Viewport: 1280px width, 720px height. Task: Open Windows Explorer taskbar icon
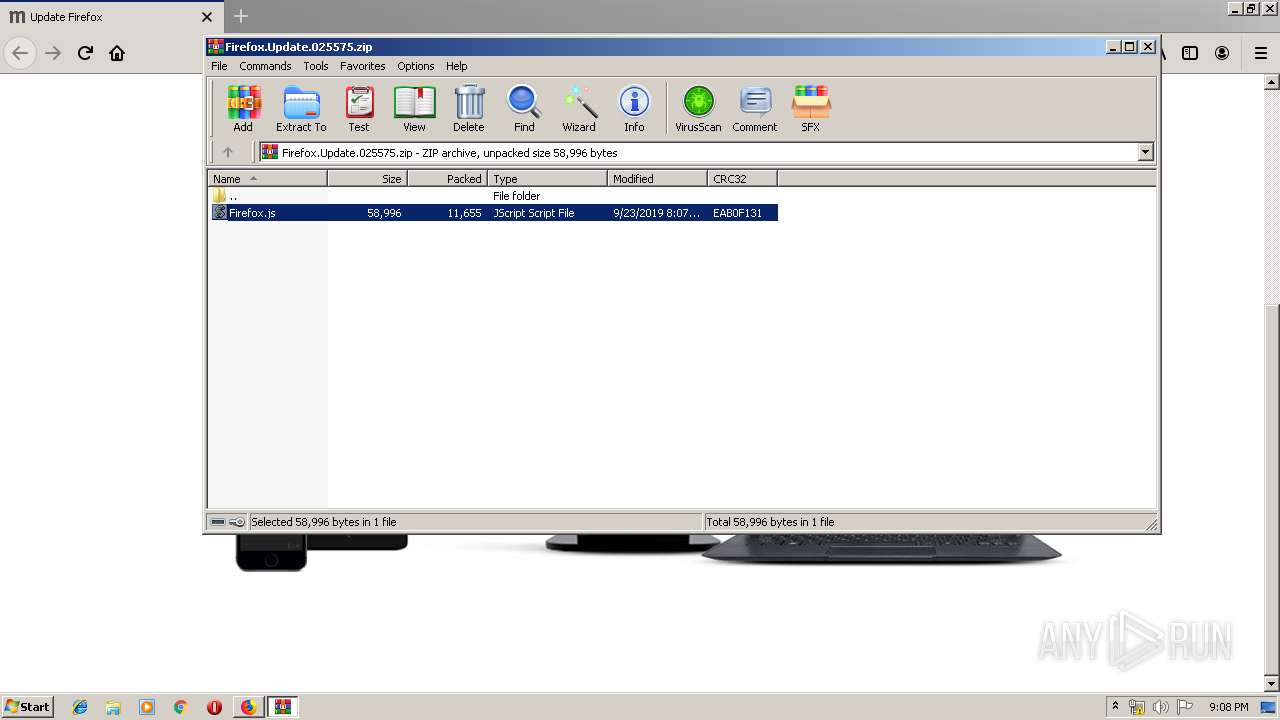tap(113, 707)
